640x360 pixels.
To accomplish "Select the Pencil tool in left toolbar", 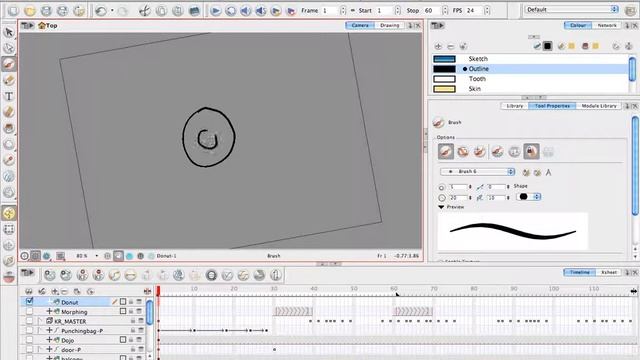I will point(9,80).
